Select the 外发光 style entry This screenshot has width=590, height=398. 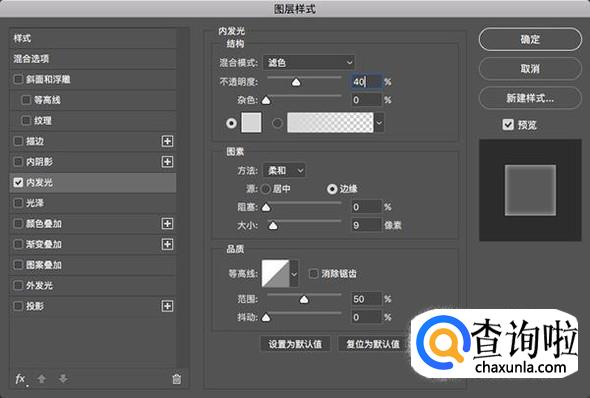92,286
